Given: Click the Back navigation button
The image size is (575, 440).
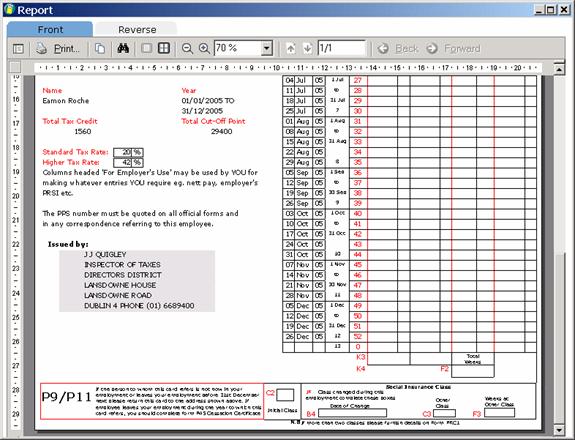Looking at the screenshot, I should pyautogui.click(x=398, y=48).
